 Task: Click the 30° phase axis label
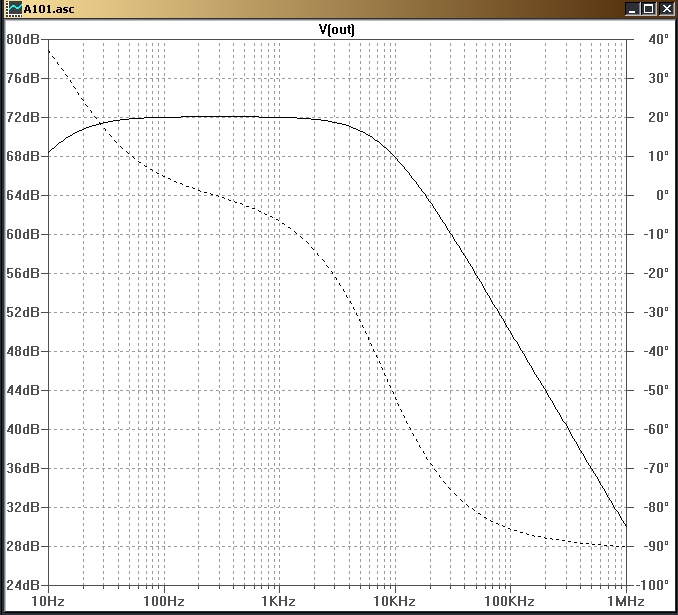(x=659, y=78)
